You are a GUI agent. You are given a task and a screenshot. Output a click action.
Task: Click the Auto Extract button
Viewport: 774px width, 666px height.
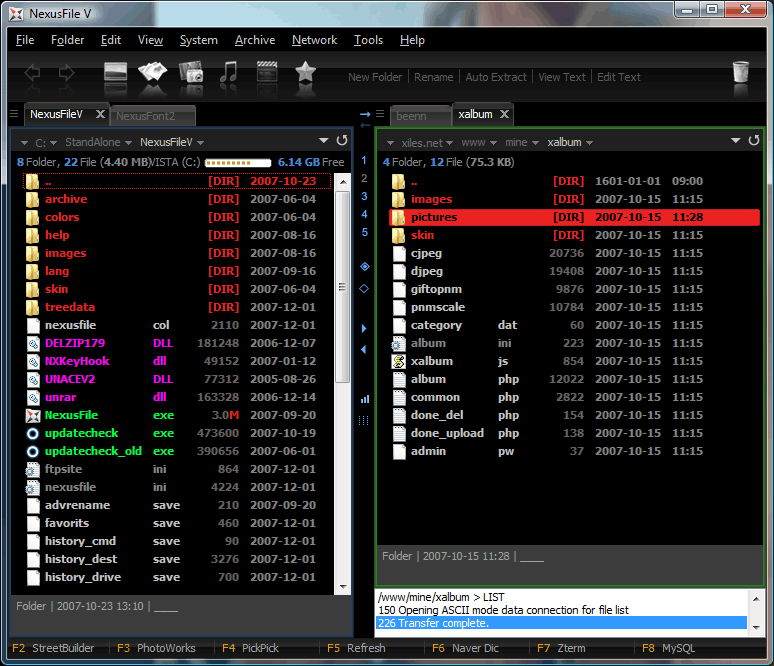pyautogui.click(x=496, y=77)
